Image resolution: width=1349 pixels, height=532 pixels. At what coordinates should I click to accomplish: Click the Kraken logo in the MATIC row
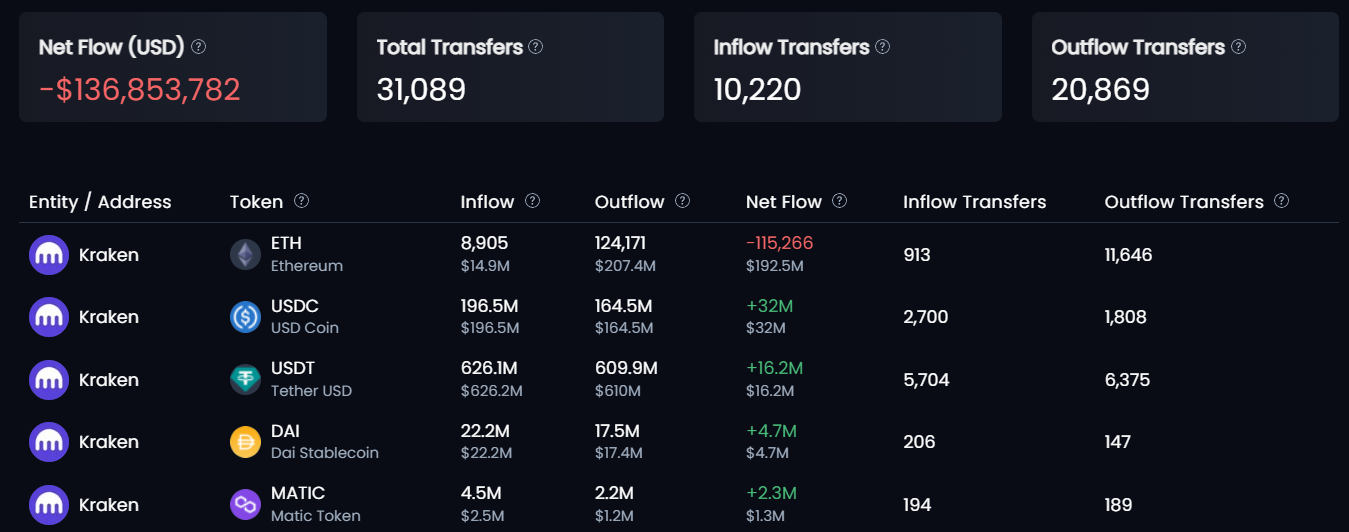(x=49, y=505)
